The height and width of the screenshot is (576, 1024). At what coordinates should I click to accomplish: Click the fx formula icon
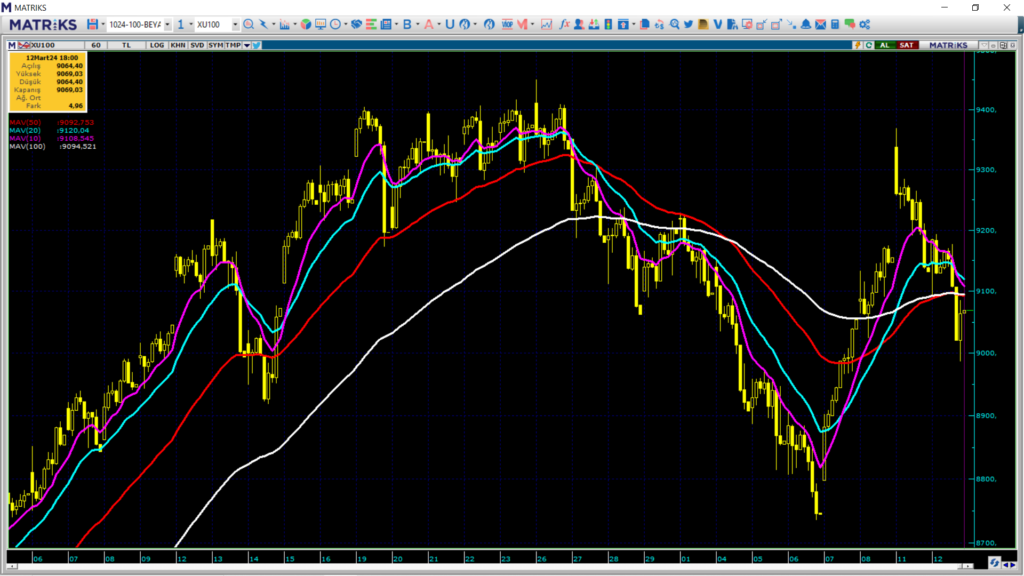click(564, 24)
